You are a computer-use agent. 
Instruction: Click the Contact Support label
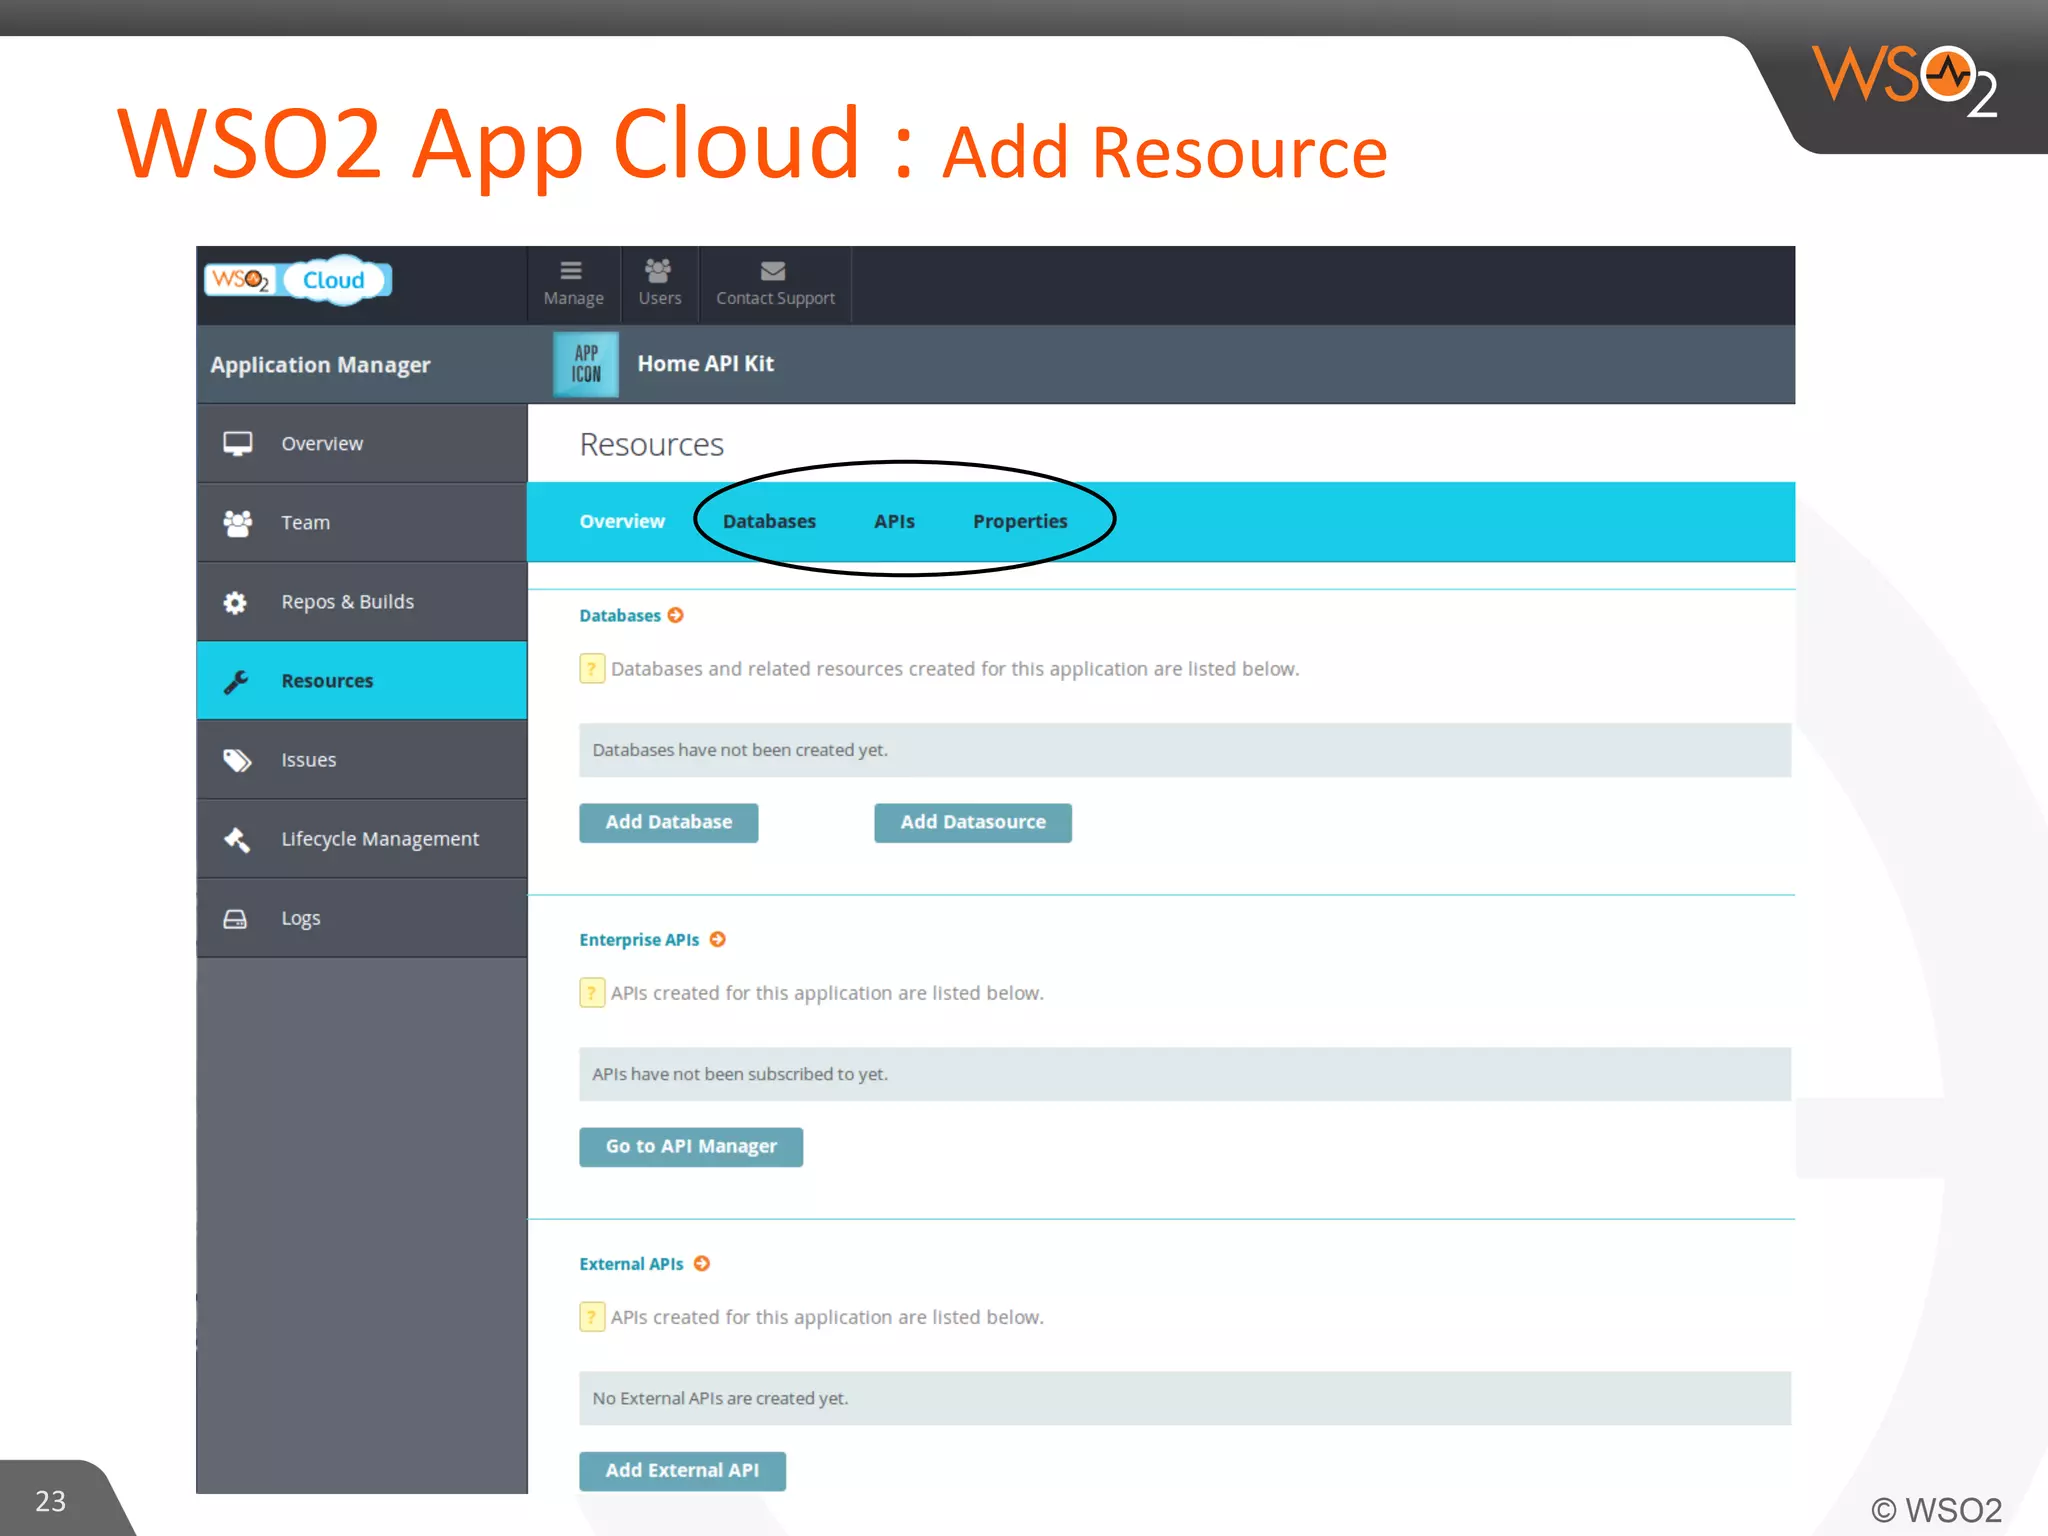[775, 298]
